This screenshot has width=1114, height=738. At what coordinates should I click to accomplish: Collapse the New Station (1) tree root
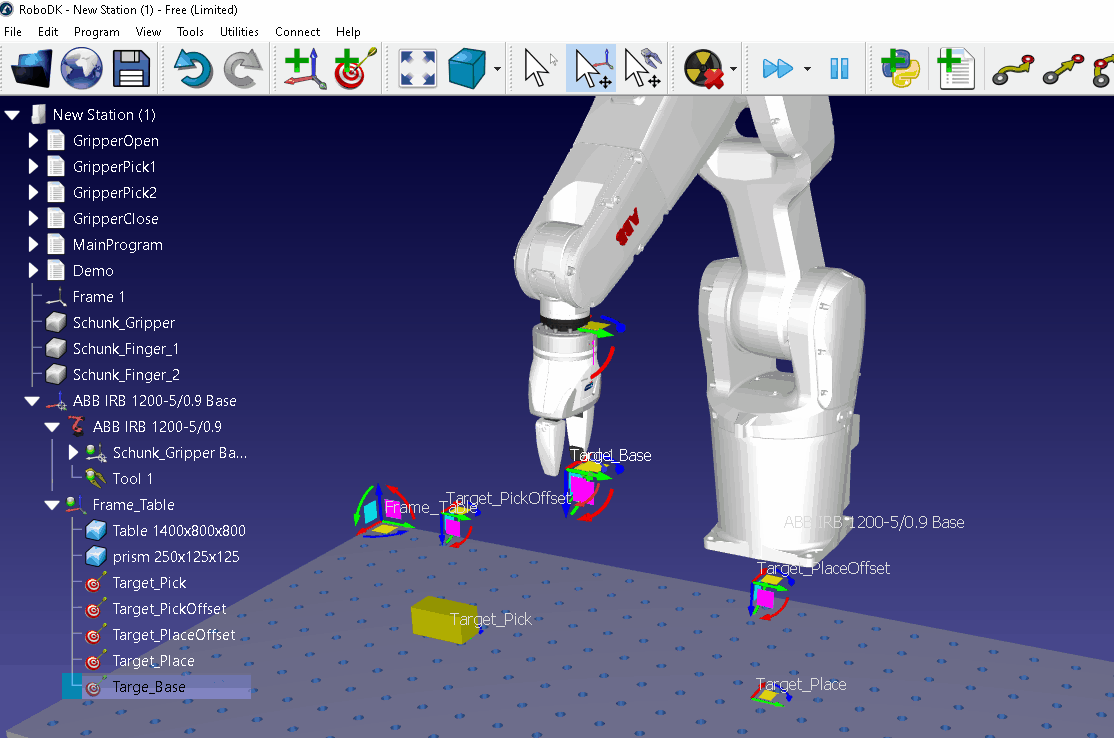[x=12, y=114]
